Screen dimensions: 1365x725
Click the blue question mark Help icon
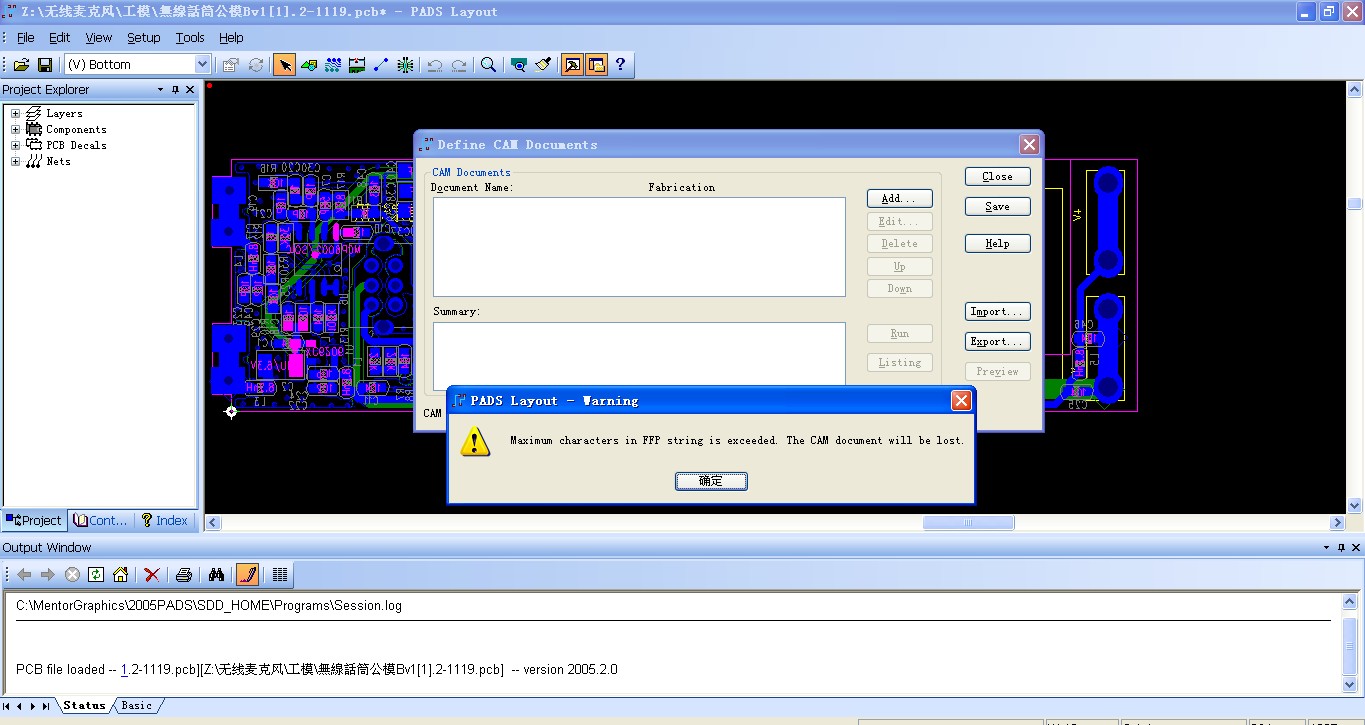click(x=620, y=64)
